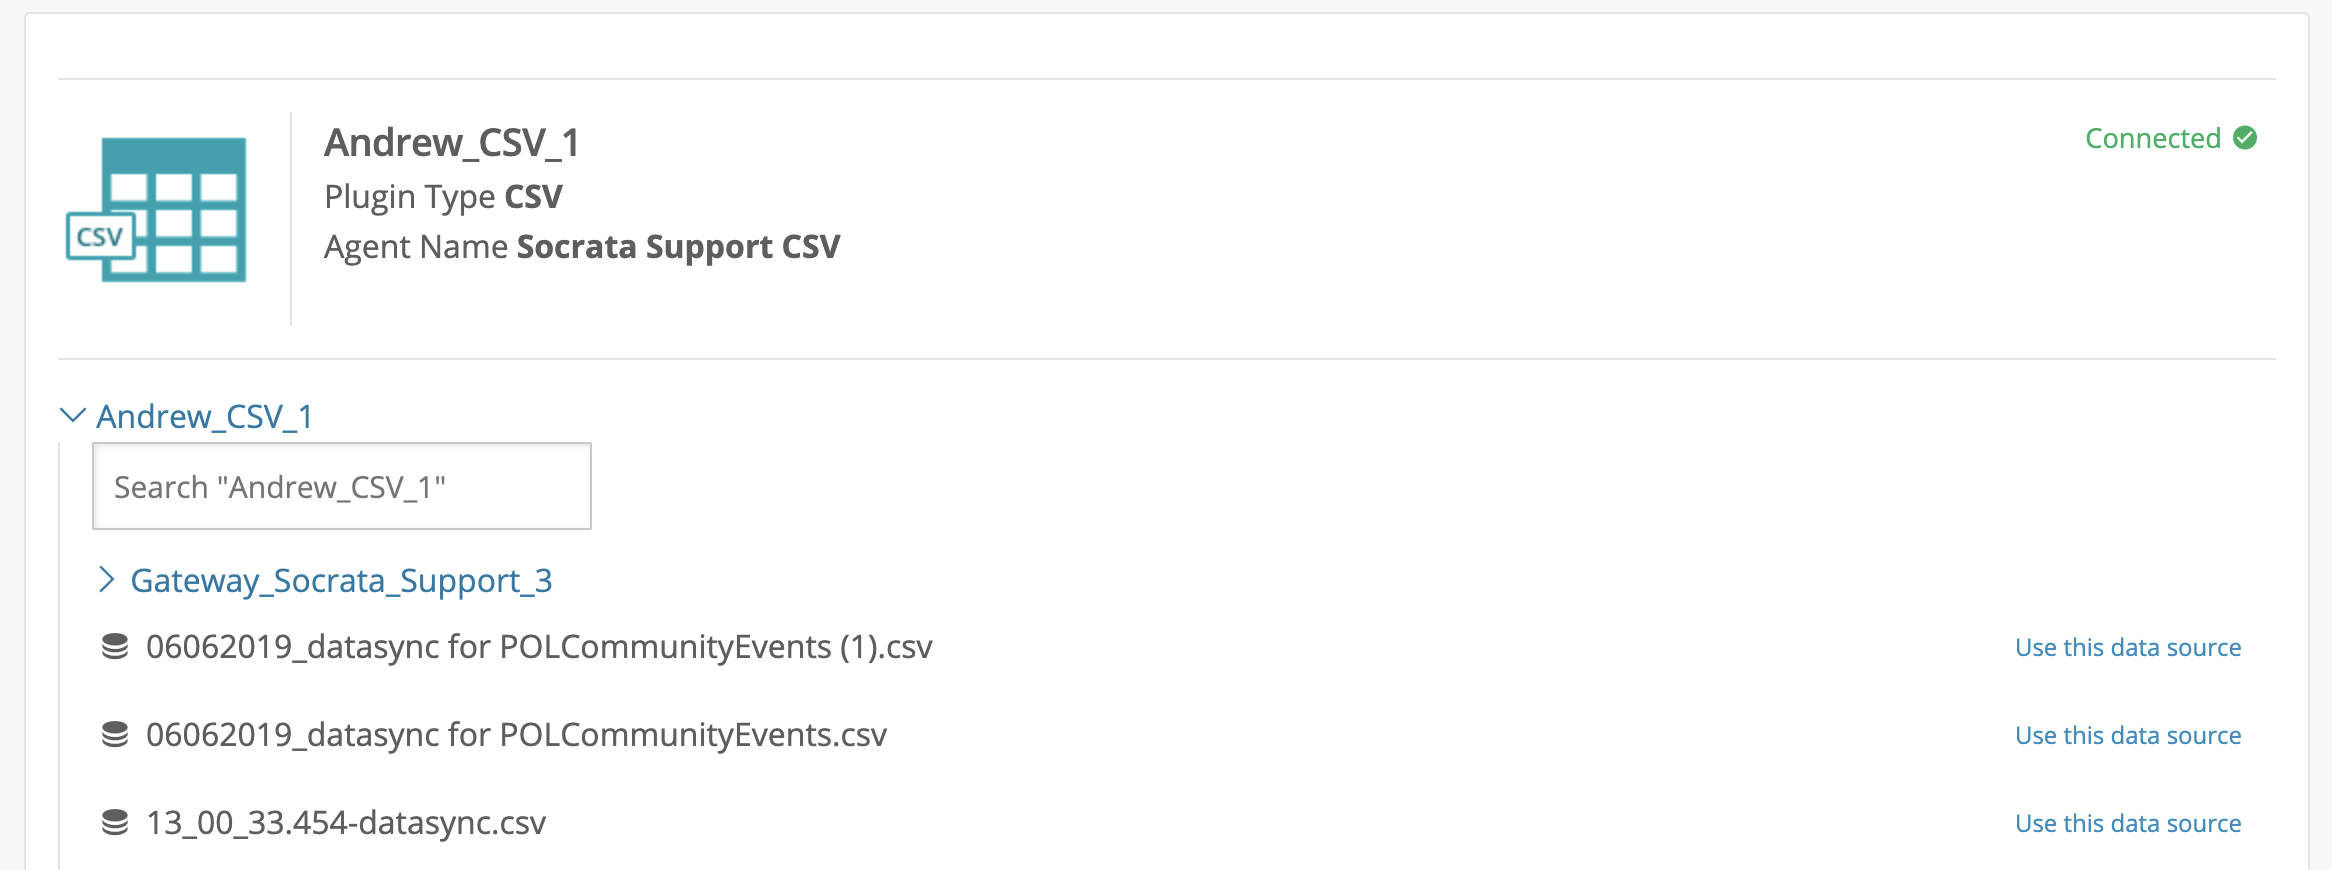The width and height of the screenshot is (2332, 870).
Task: Use data source for 13_00_33.454-datasync.csv
Action: tap(2128, 823)
